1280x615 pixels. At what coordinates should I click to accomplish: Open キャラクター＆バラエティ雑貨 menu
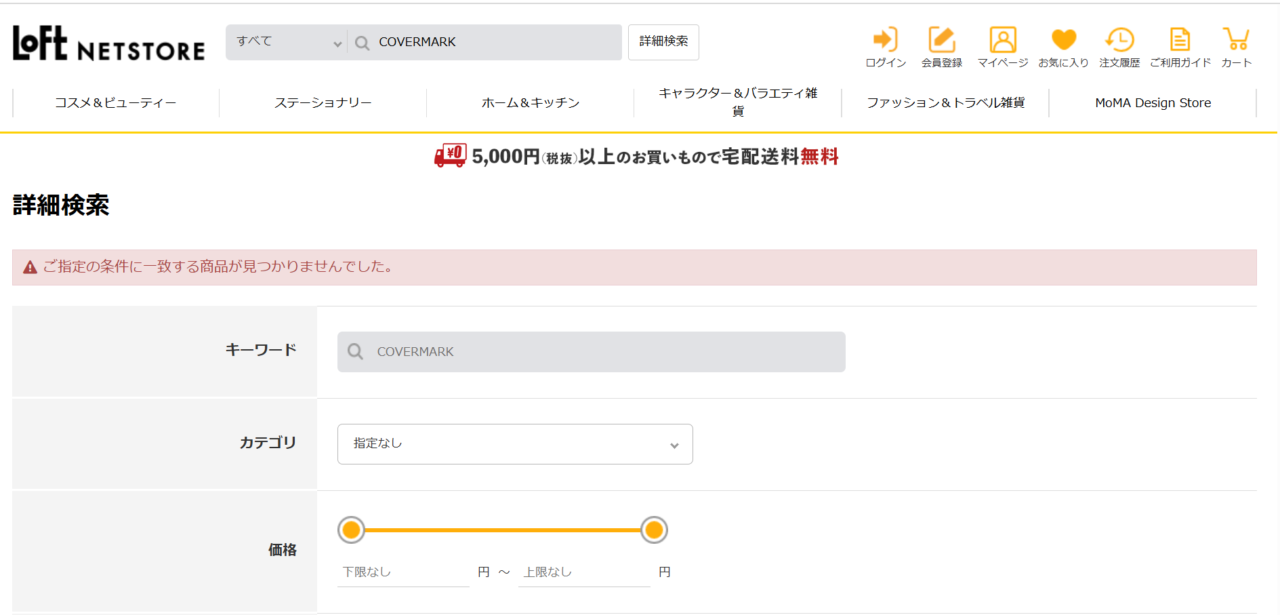(738, 103)
